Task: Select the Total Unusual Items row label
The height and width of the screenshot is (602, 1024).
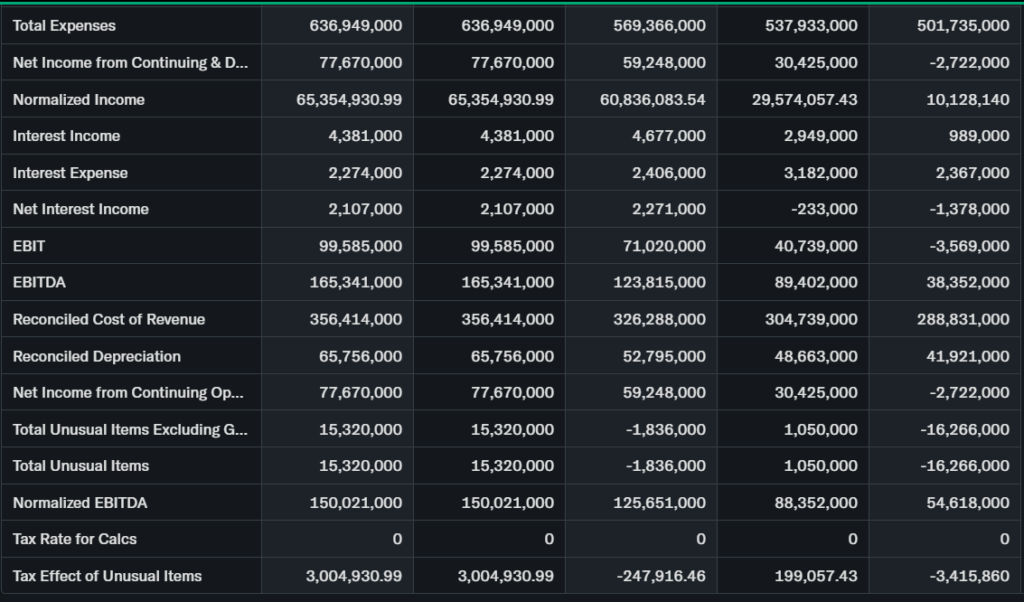Action: [80, 466]
